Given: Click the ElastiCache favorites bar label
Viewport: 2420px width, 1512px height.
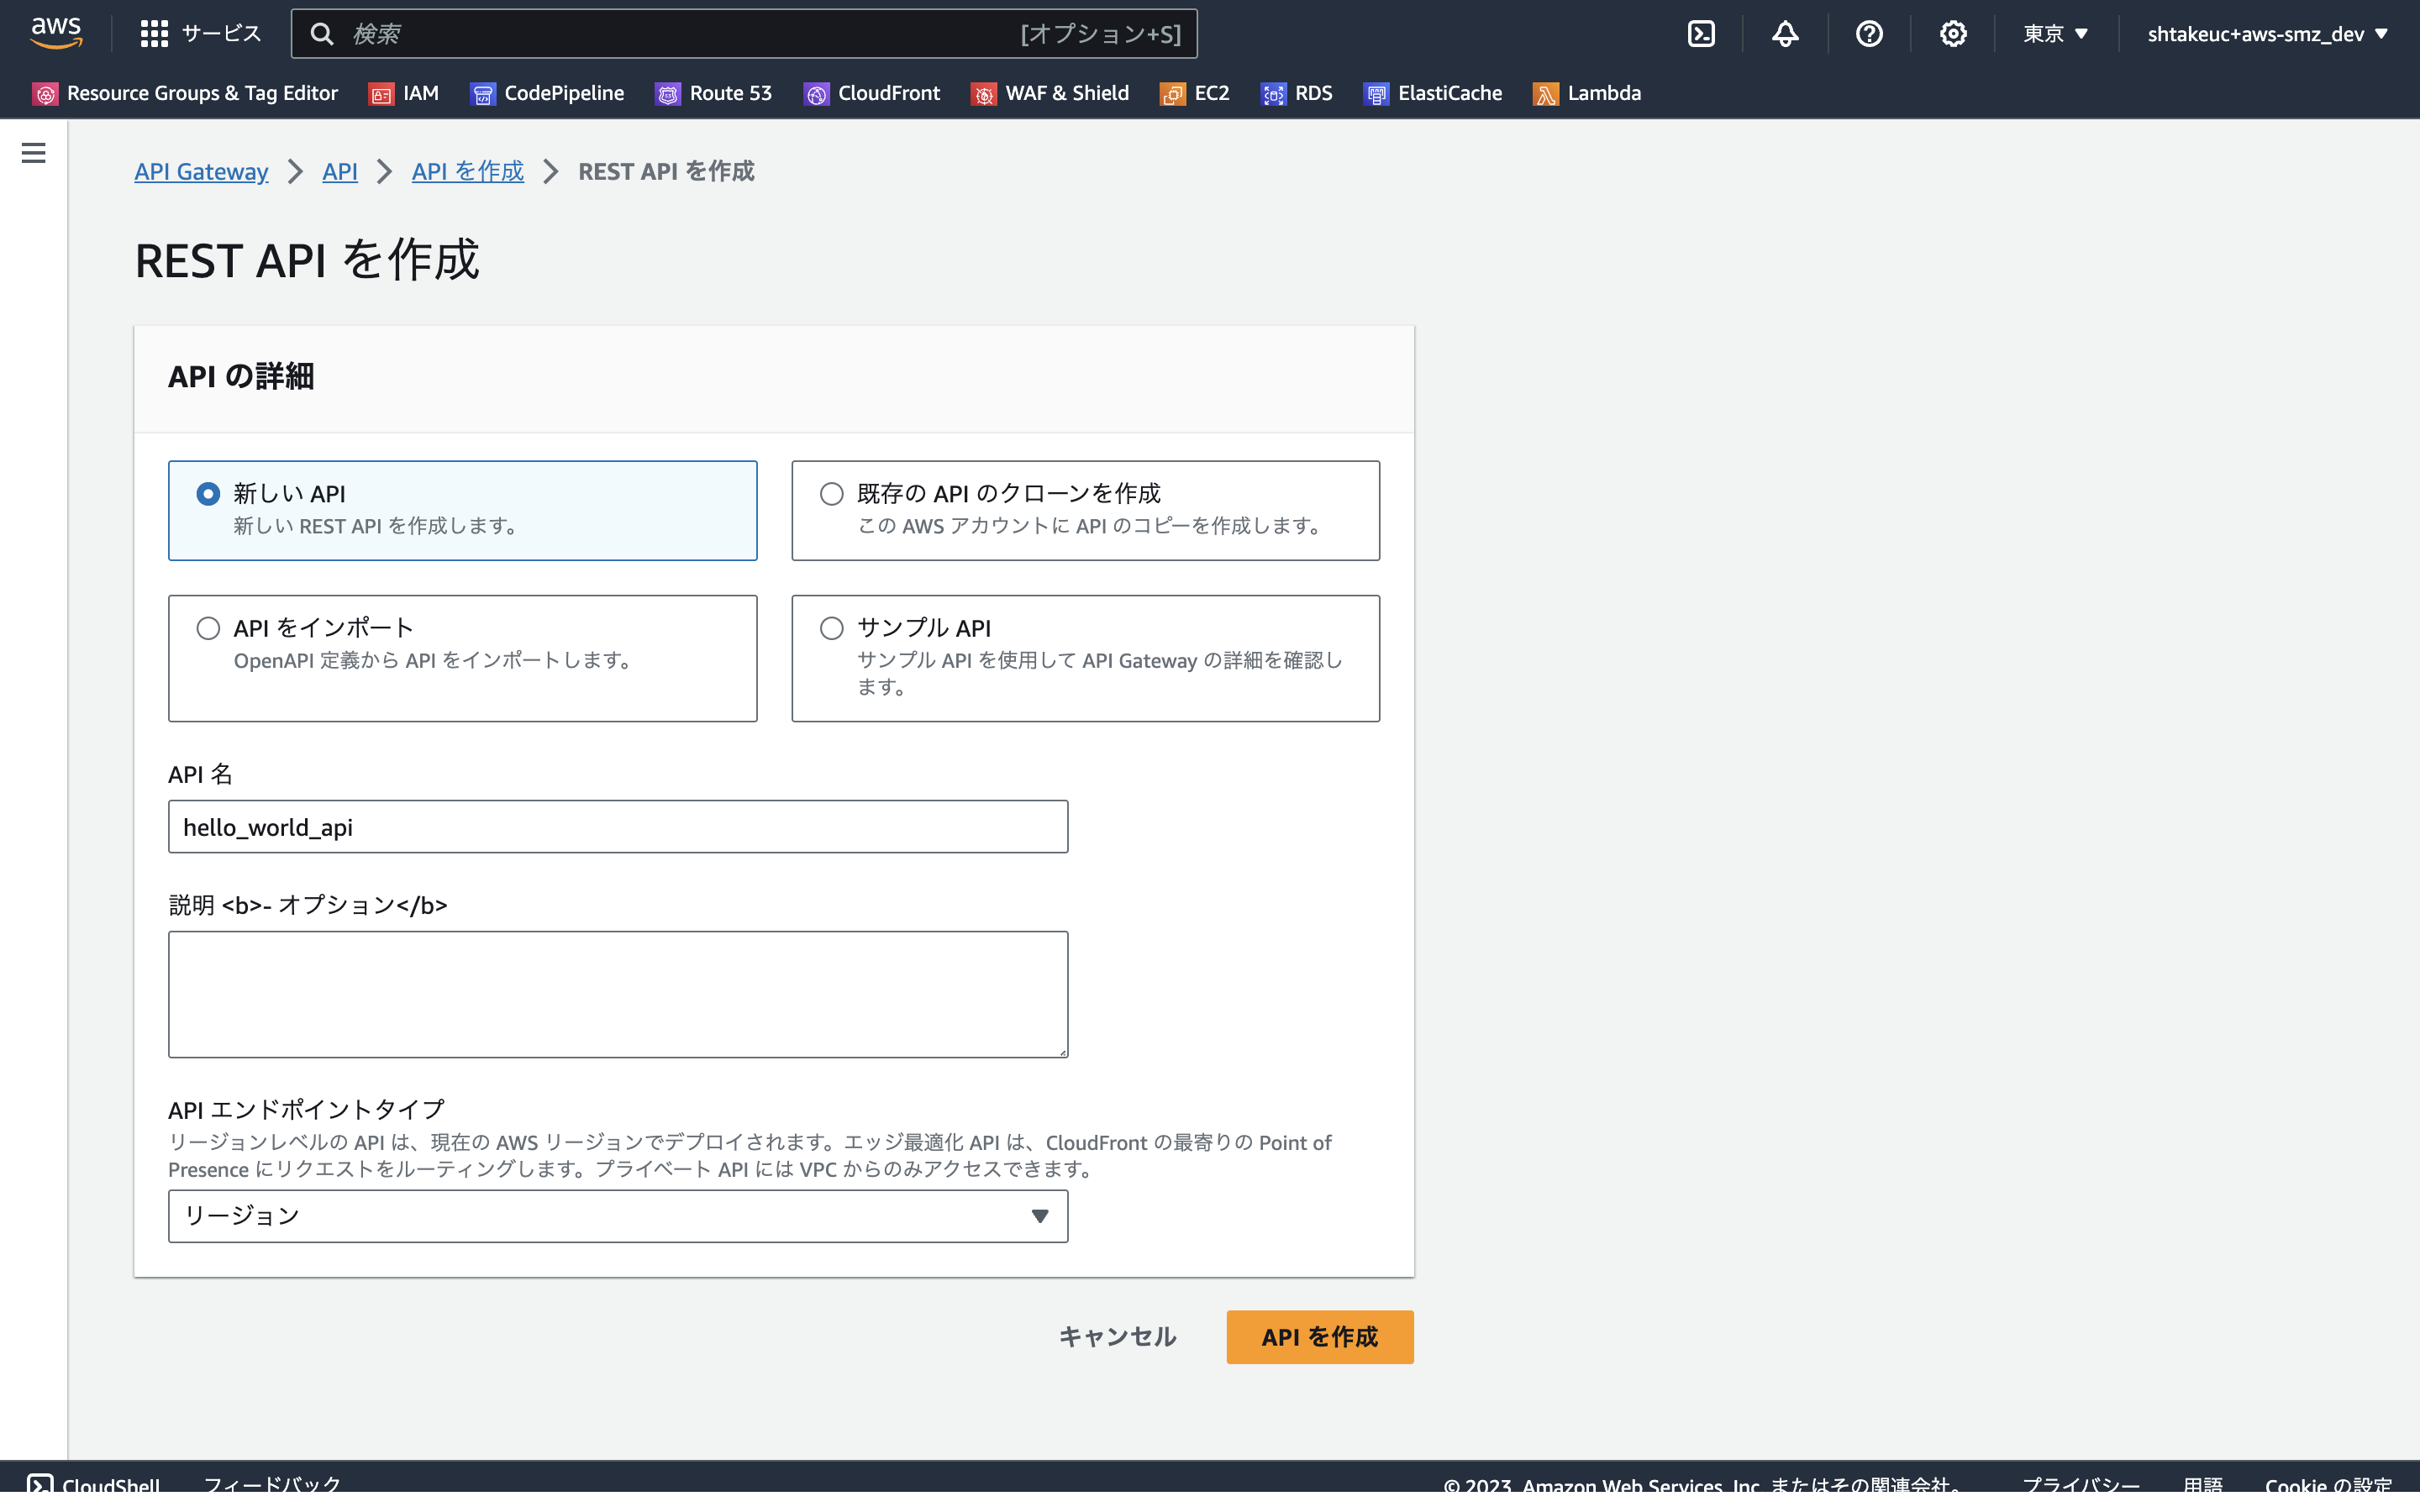Looking at the screenshot, I should tap(1450, 94).
